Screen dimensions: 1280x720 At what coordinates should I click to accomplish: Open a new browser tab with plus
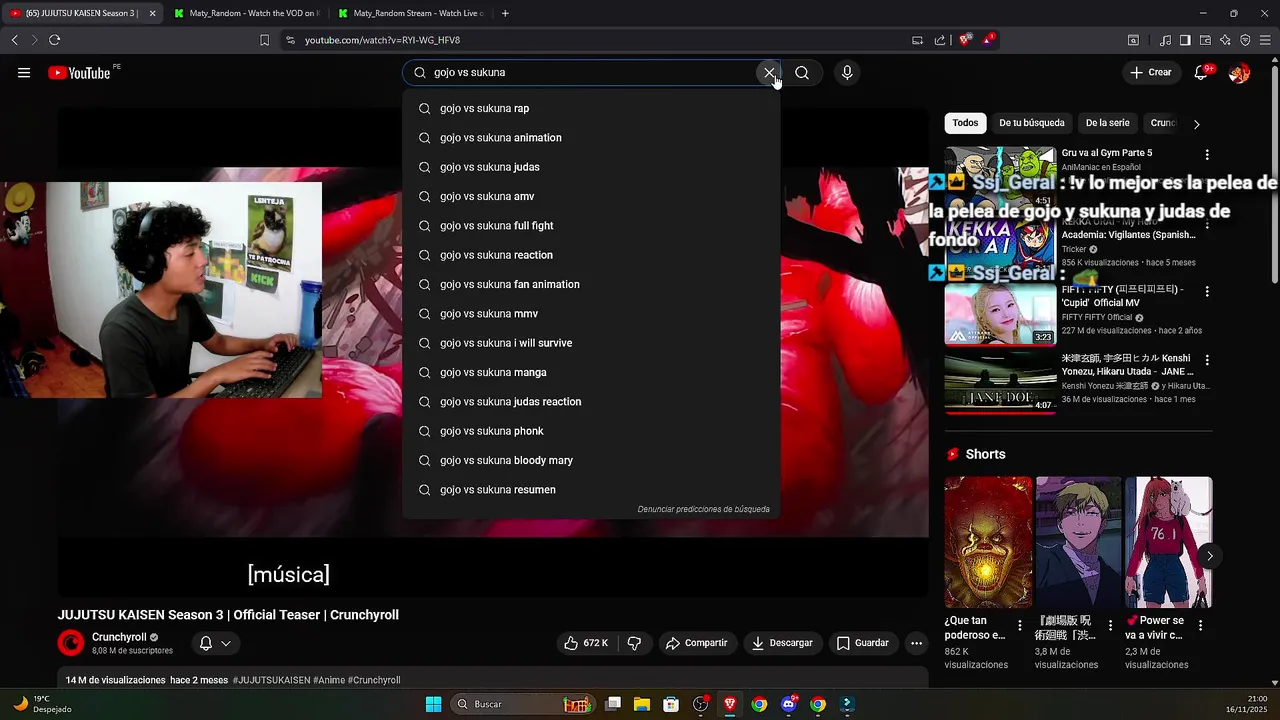click(x=505, y=13)
